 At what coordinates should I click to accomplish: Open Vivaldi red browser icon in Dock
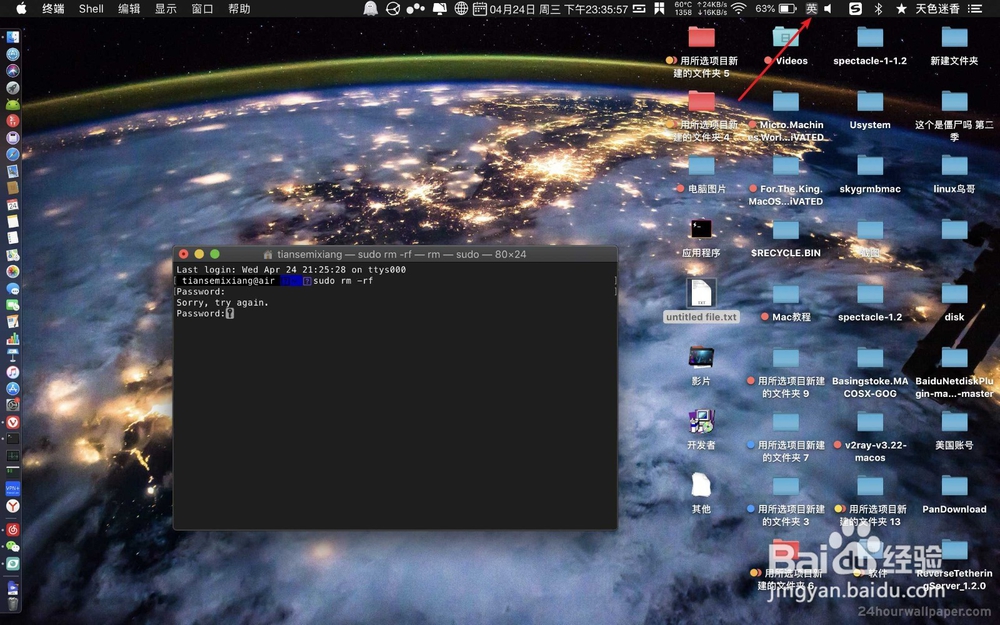pyautogui.click(x=13, y=422)
